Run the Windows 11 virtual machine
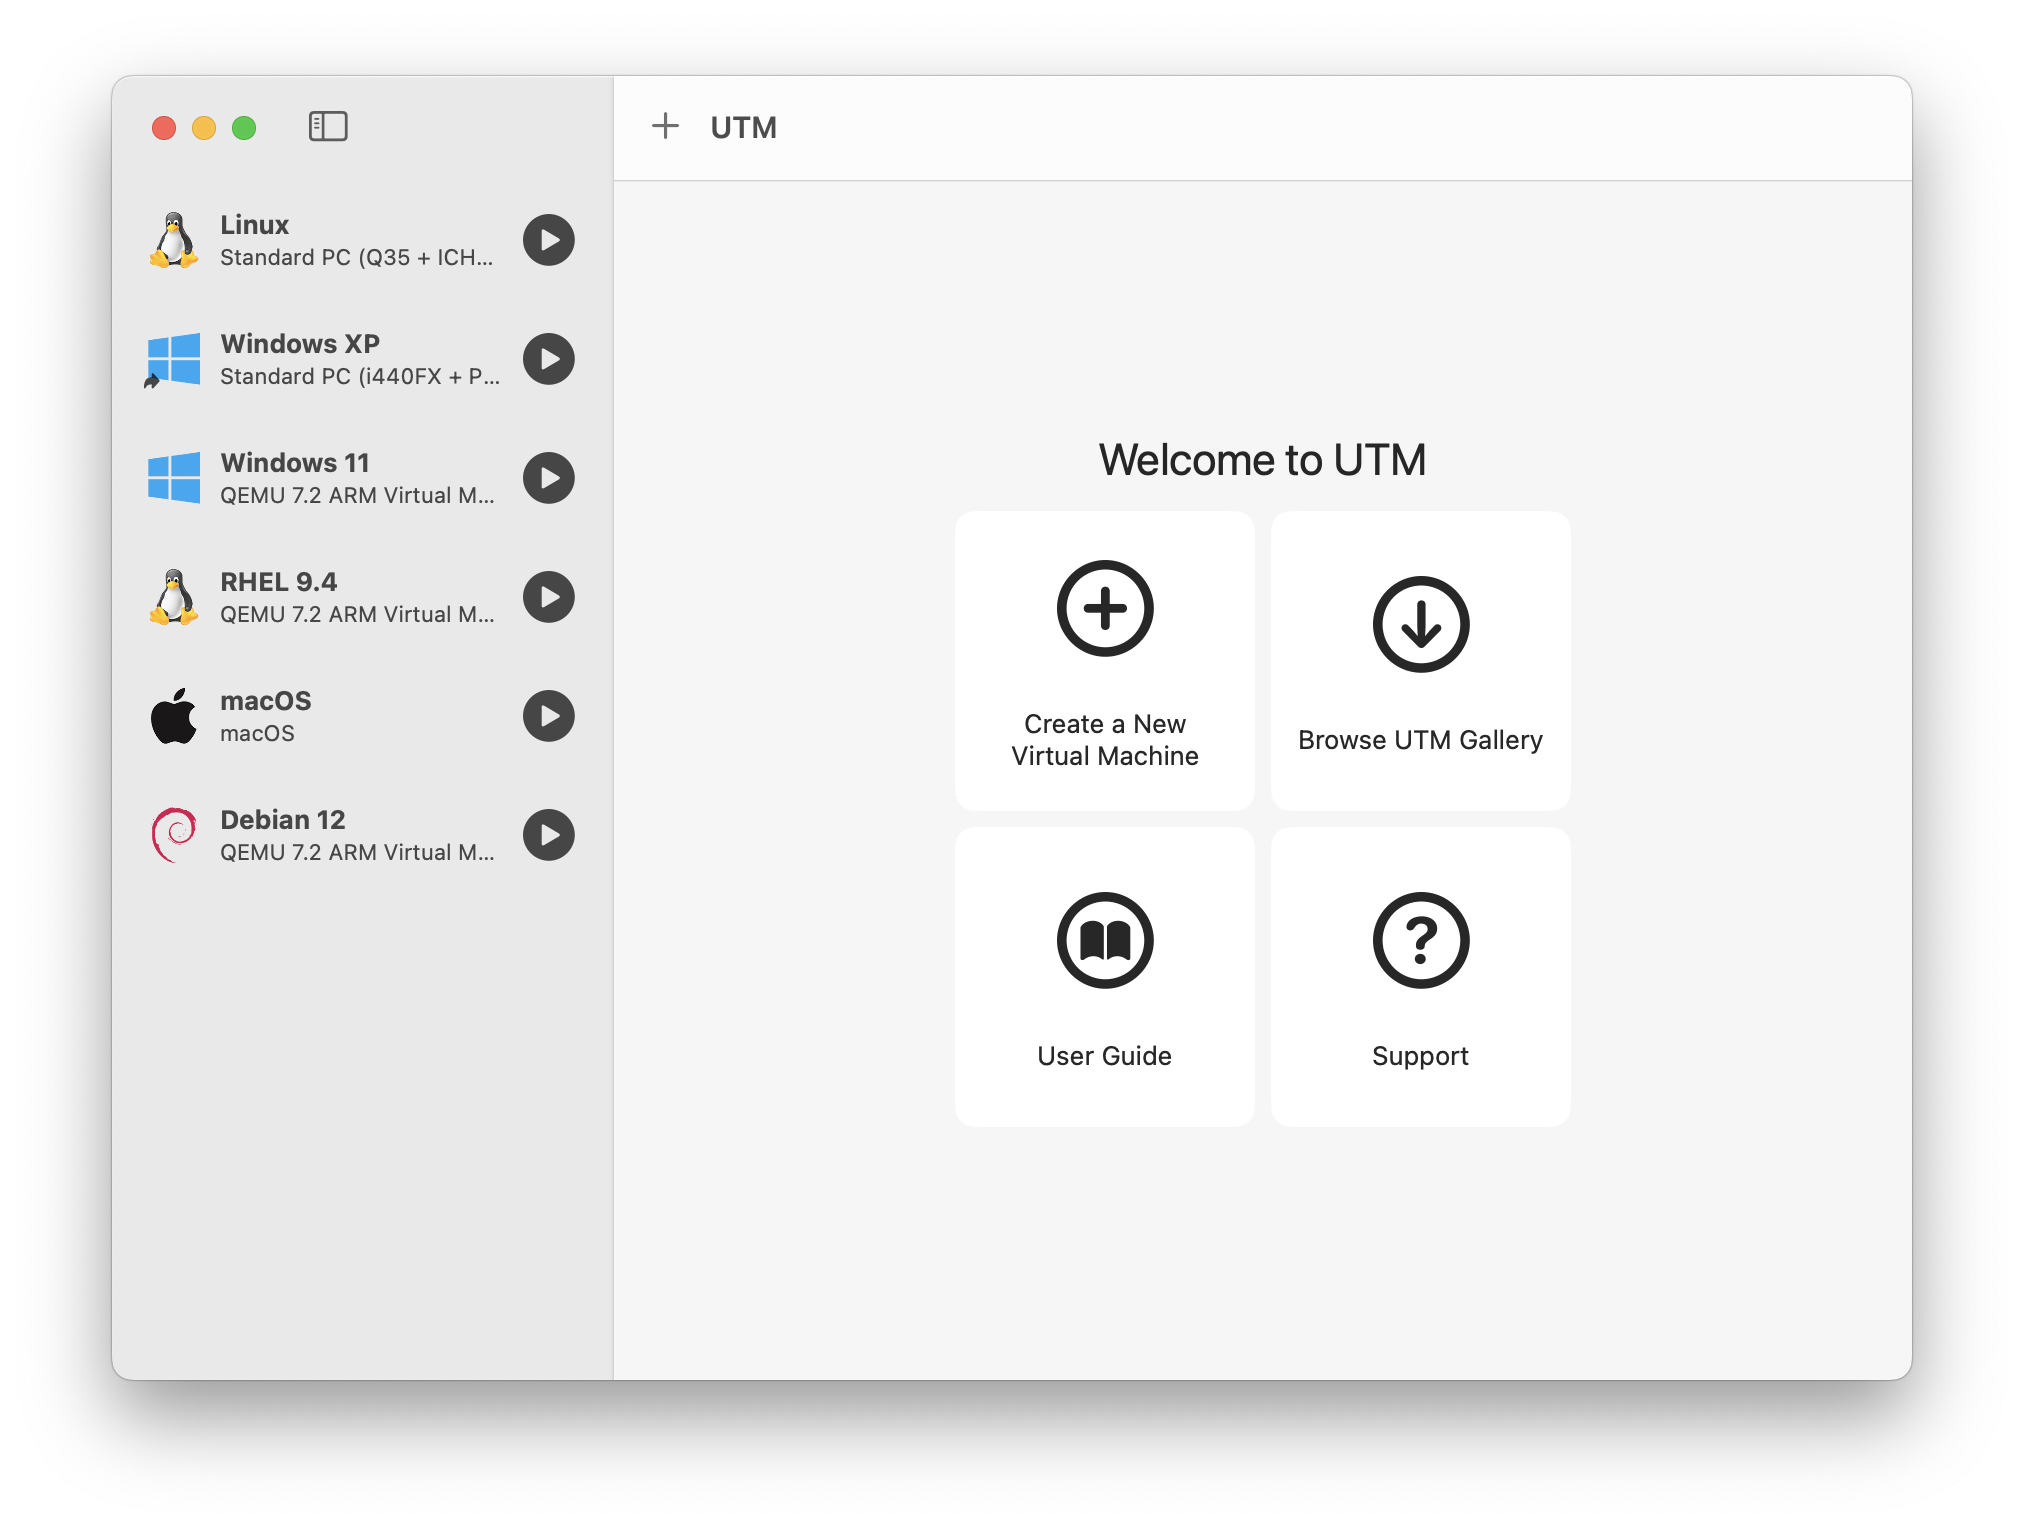 [x=548, y=478]
